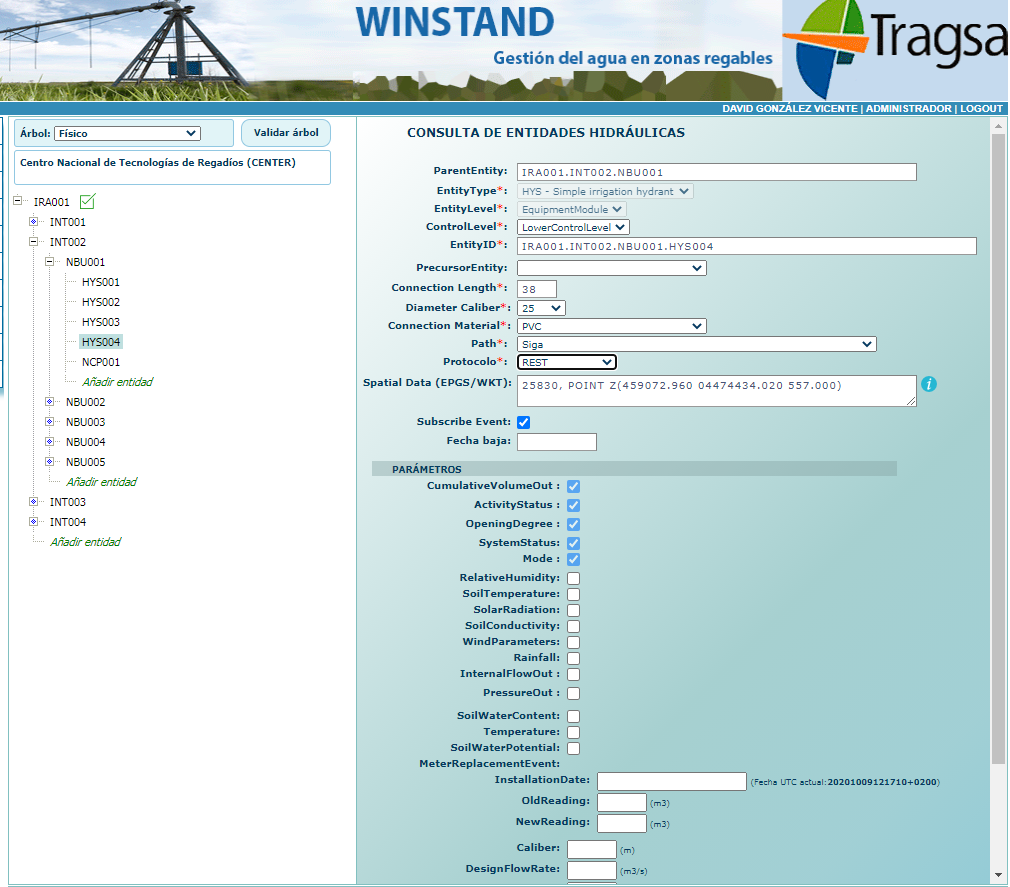Uncheck the Subscribe Event checkbox

tap(524, 423)
